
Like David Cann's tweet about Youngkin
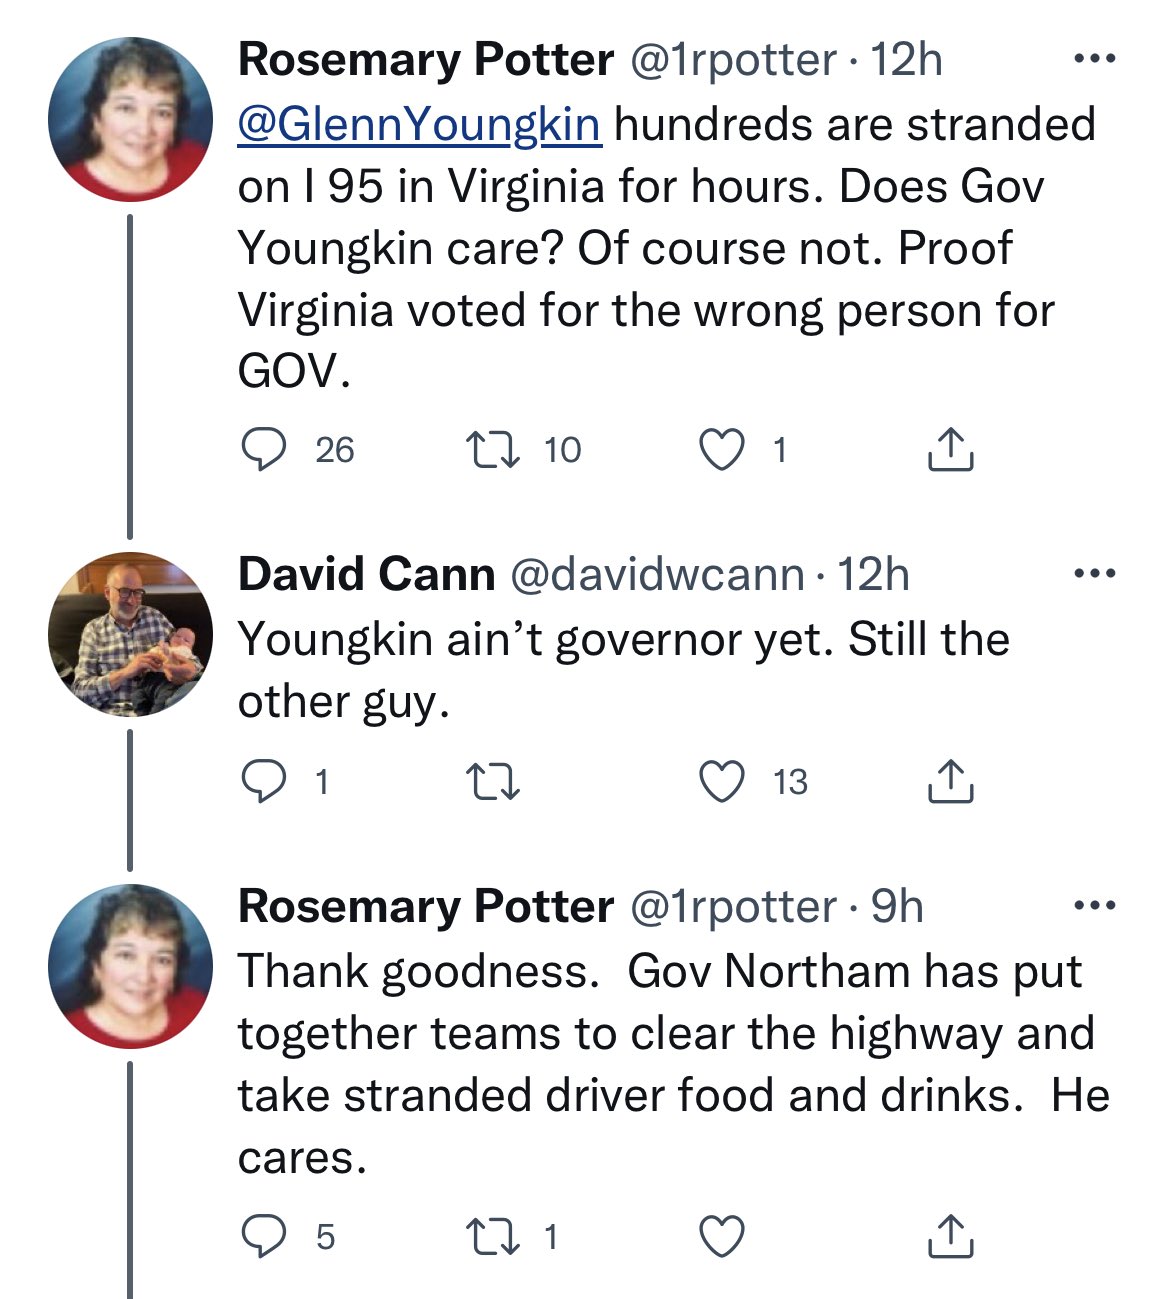(721, 782)
